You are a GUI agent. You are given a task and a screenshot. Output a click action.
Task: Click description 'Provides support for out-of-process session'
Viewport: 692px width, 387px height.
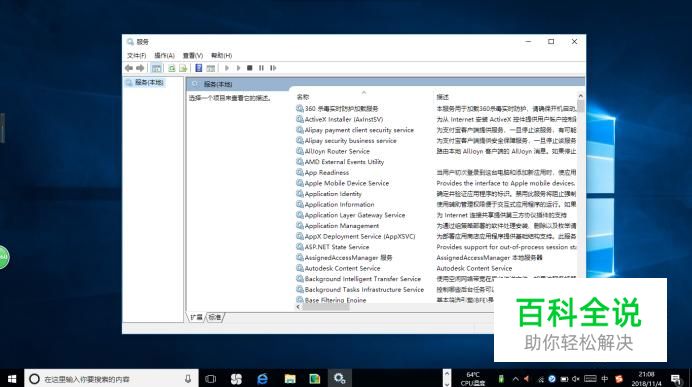pos(506,247)
